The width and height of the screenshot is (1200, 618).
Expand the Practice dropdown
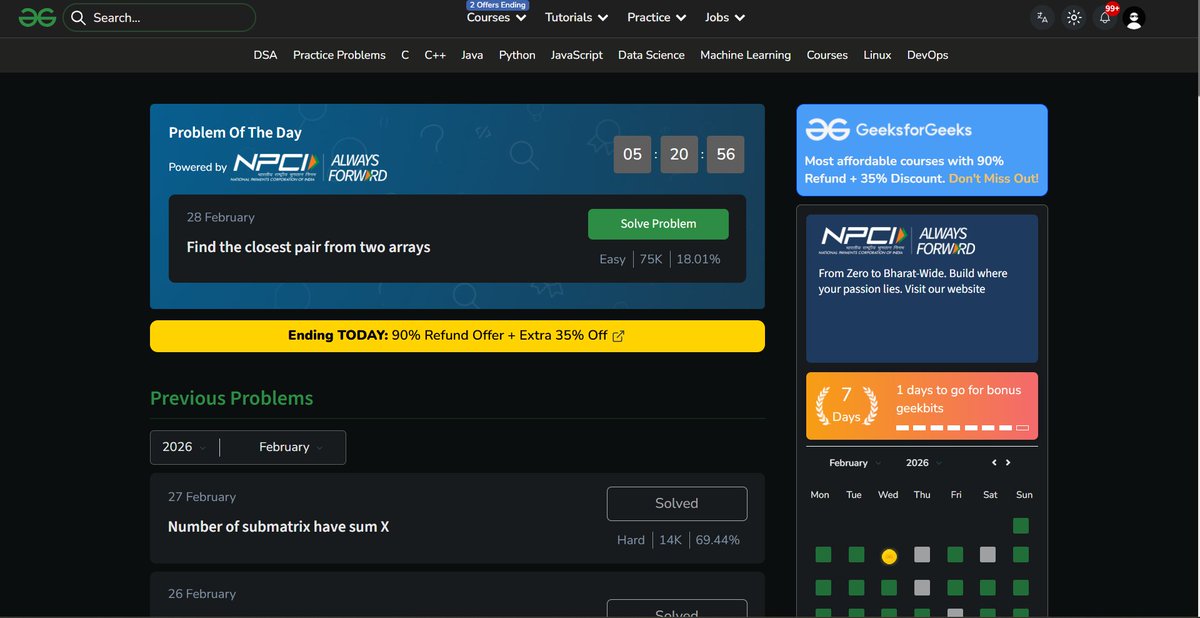[x=656, y=17]
